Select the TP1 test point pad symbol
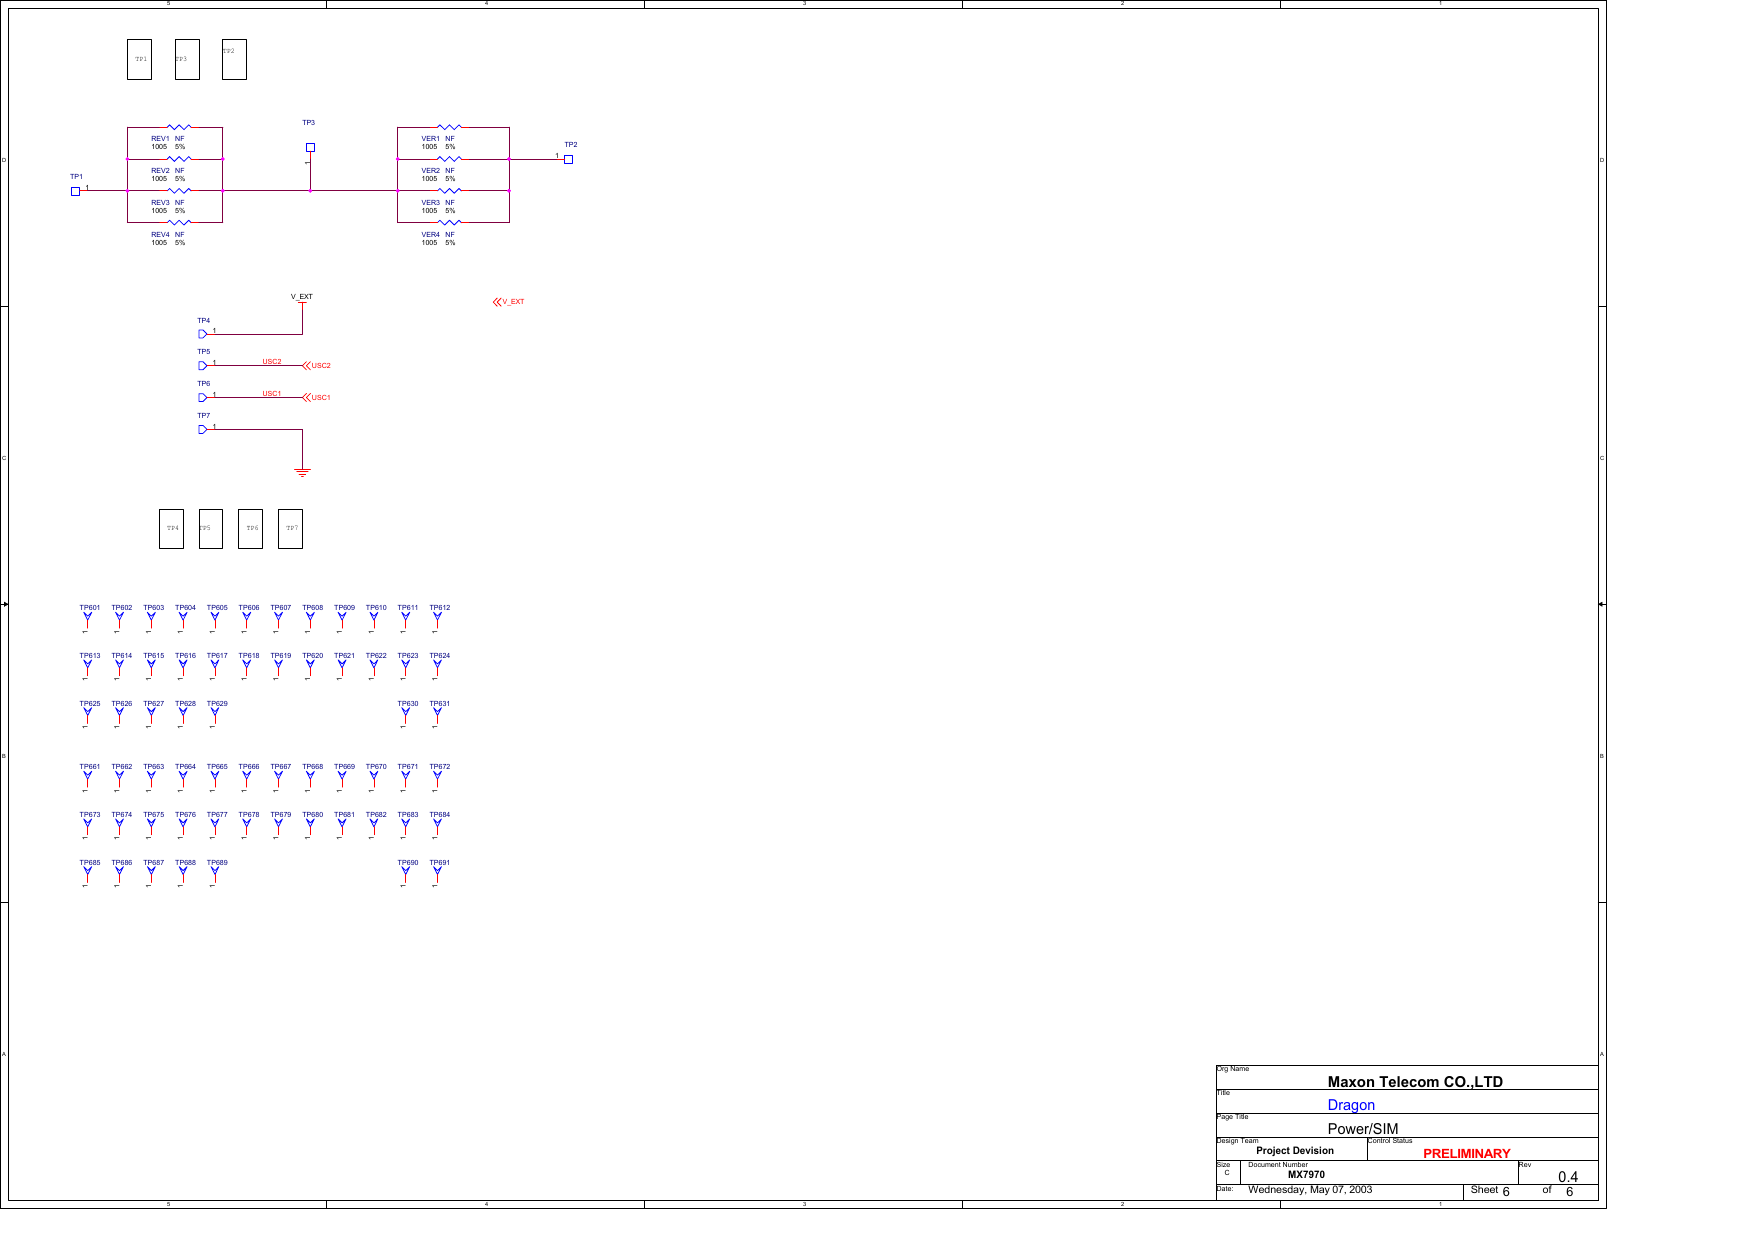This screenshot has width=1755, height=1240. [x=75, y=190]
